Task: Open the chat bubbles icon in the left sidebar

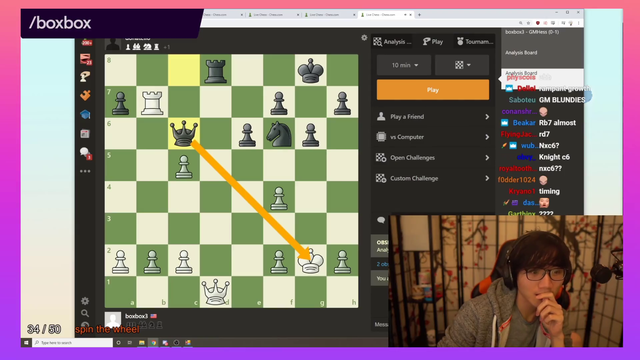Action: coord(85,153)
